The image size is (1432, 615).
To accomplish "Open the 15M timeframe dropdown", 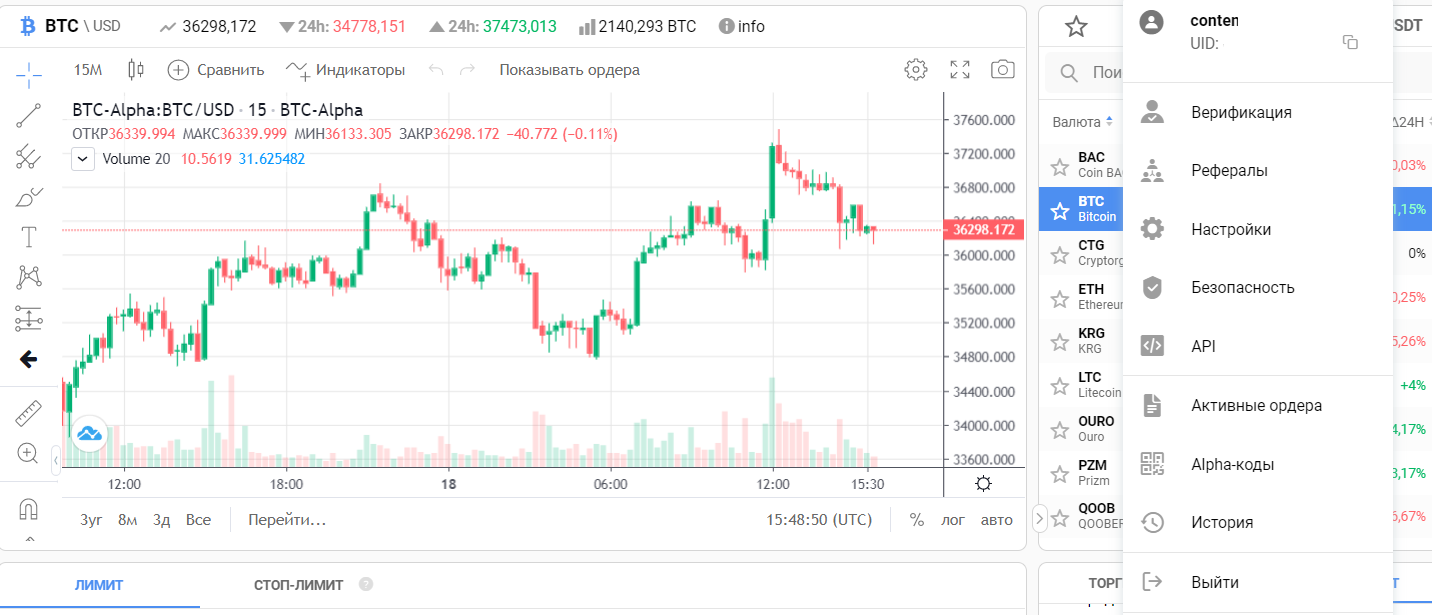I will pyautogui.click(x=88, y=70).
